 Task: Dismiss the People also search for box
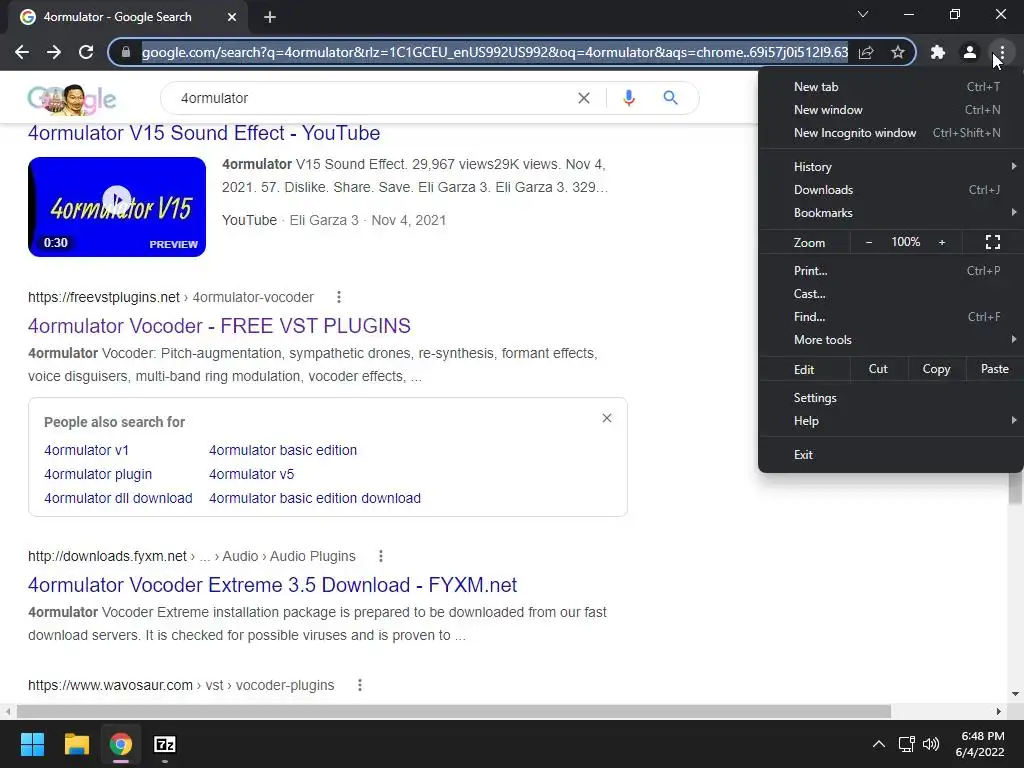click(607, 418)
